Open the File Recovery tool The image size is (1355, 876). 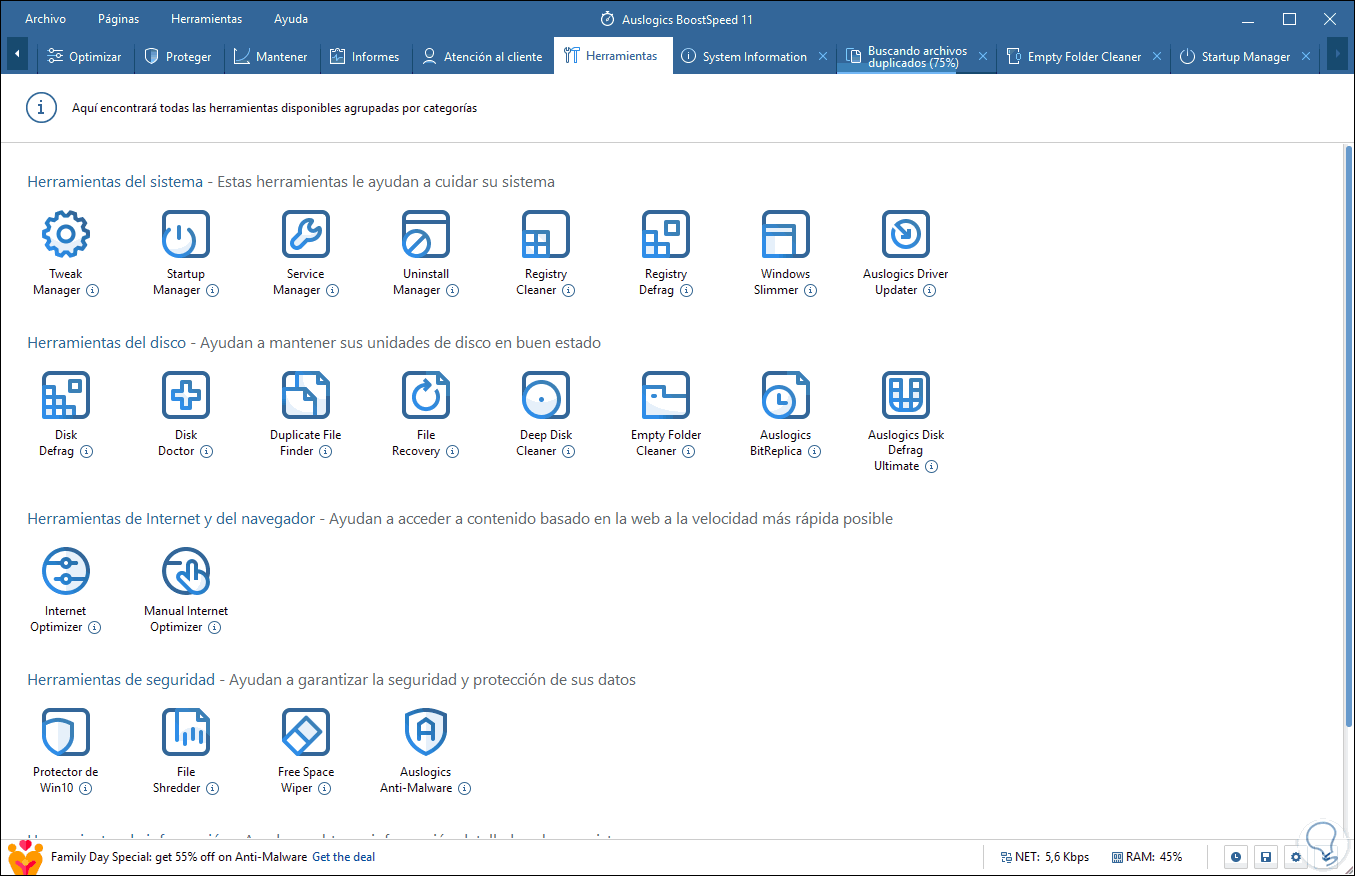(426, 396)
